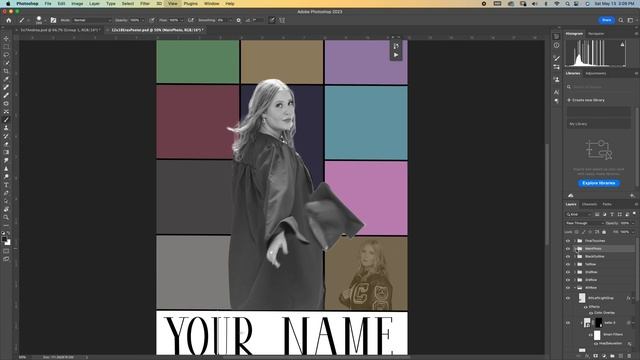Image resolution: width=640 pixels, height=360 pixels.
Task: Select the Brush tool in toolbar
Action: 6,120
